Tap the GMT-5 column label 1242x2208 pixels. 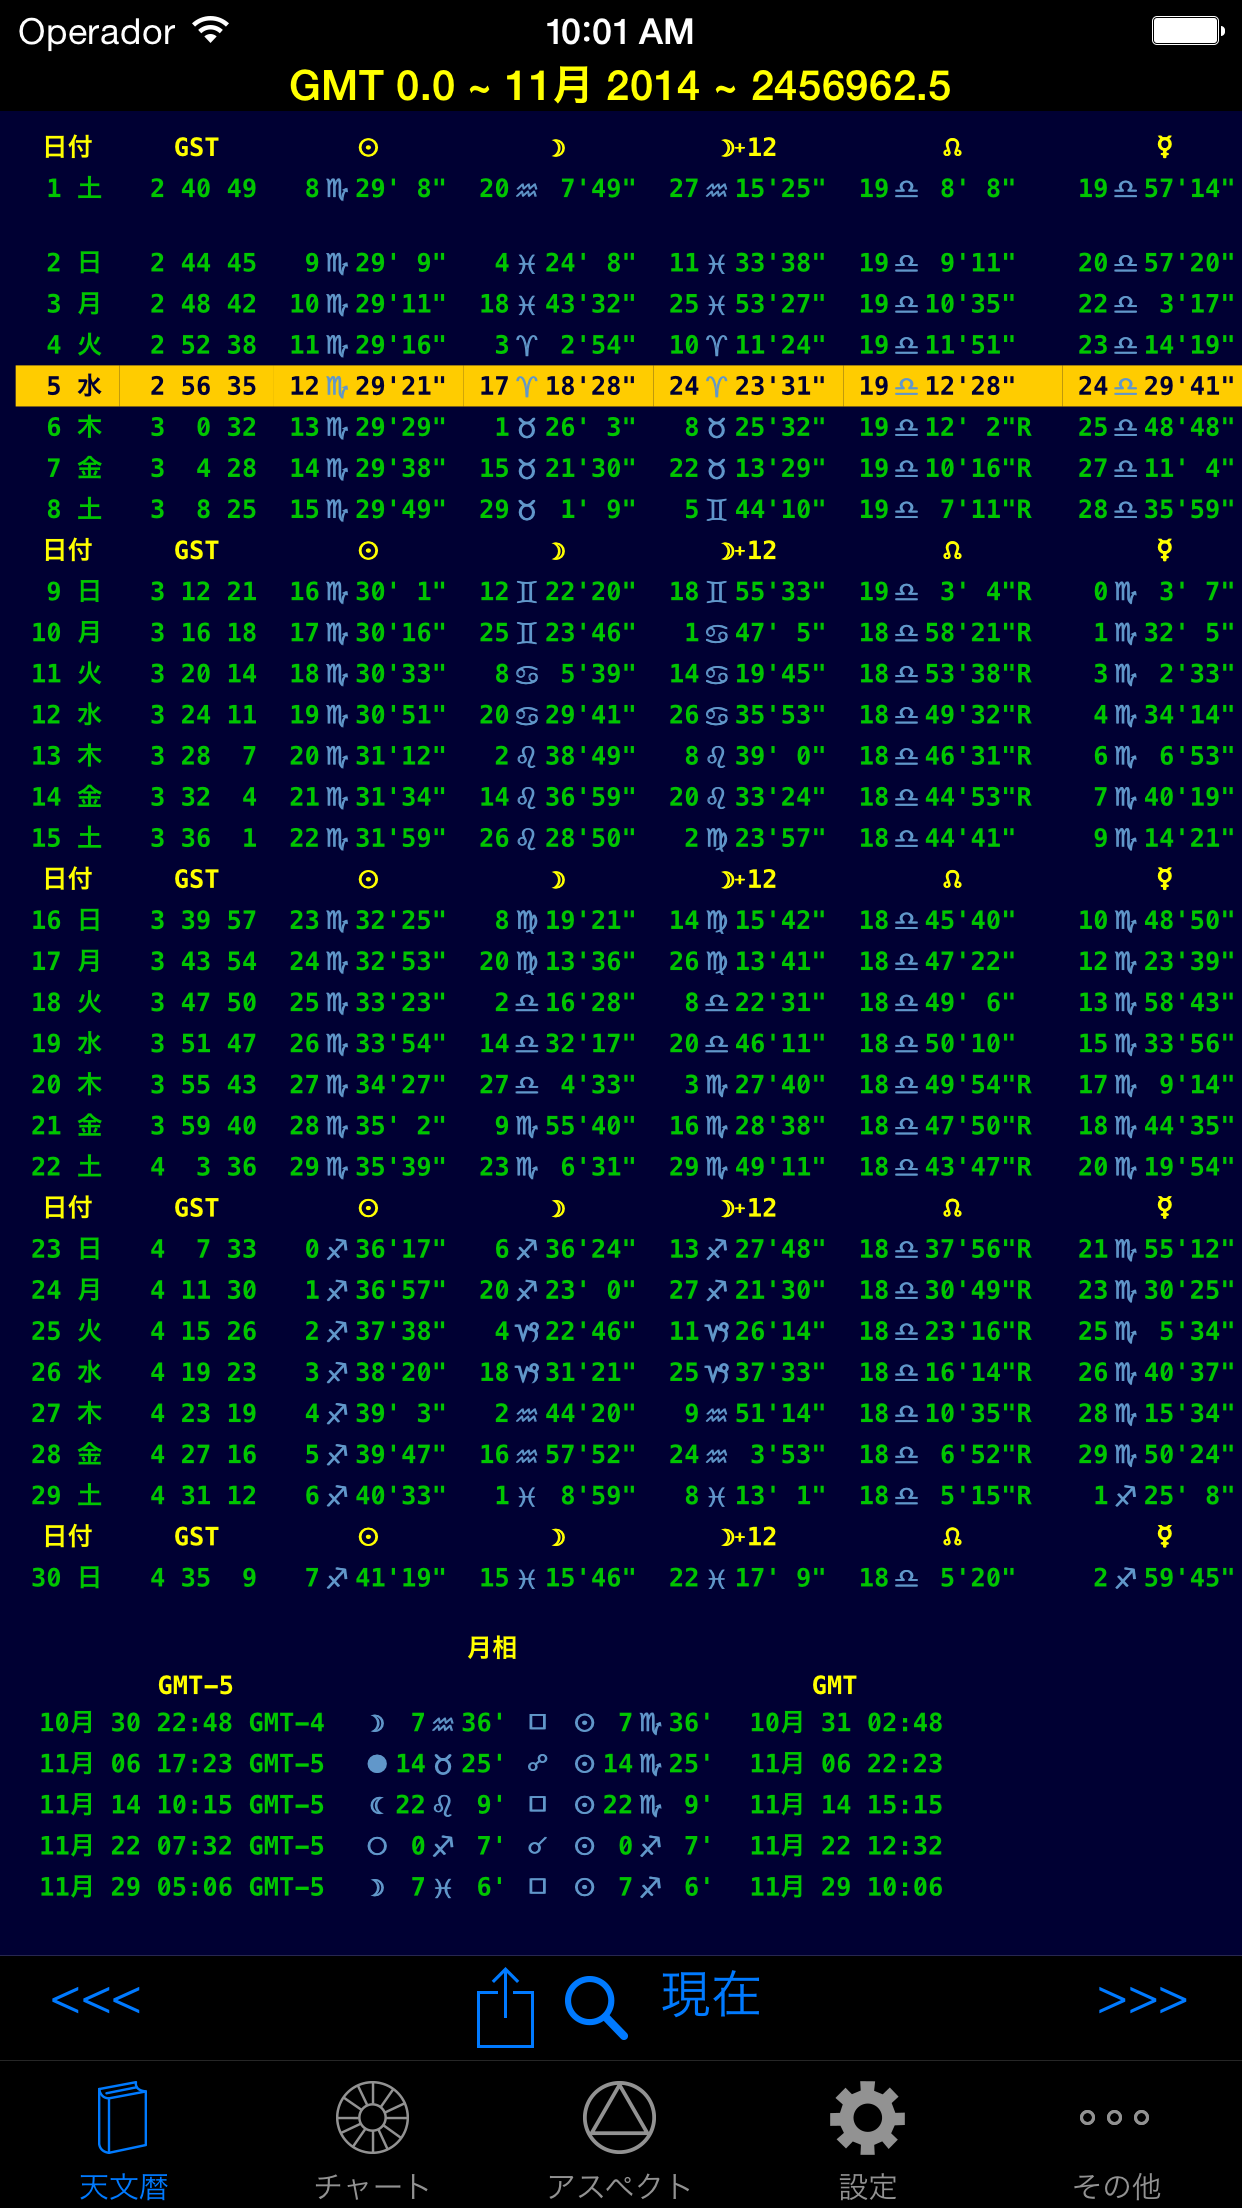tap(196, 1686)
